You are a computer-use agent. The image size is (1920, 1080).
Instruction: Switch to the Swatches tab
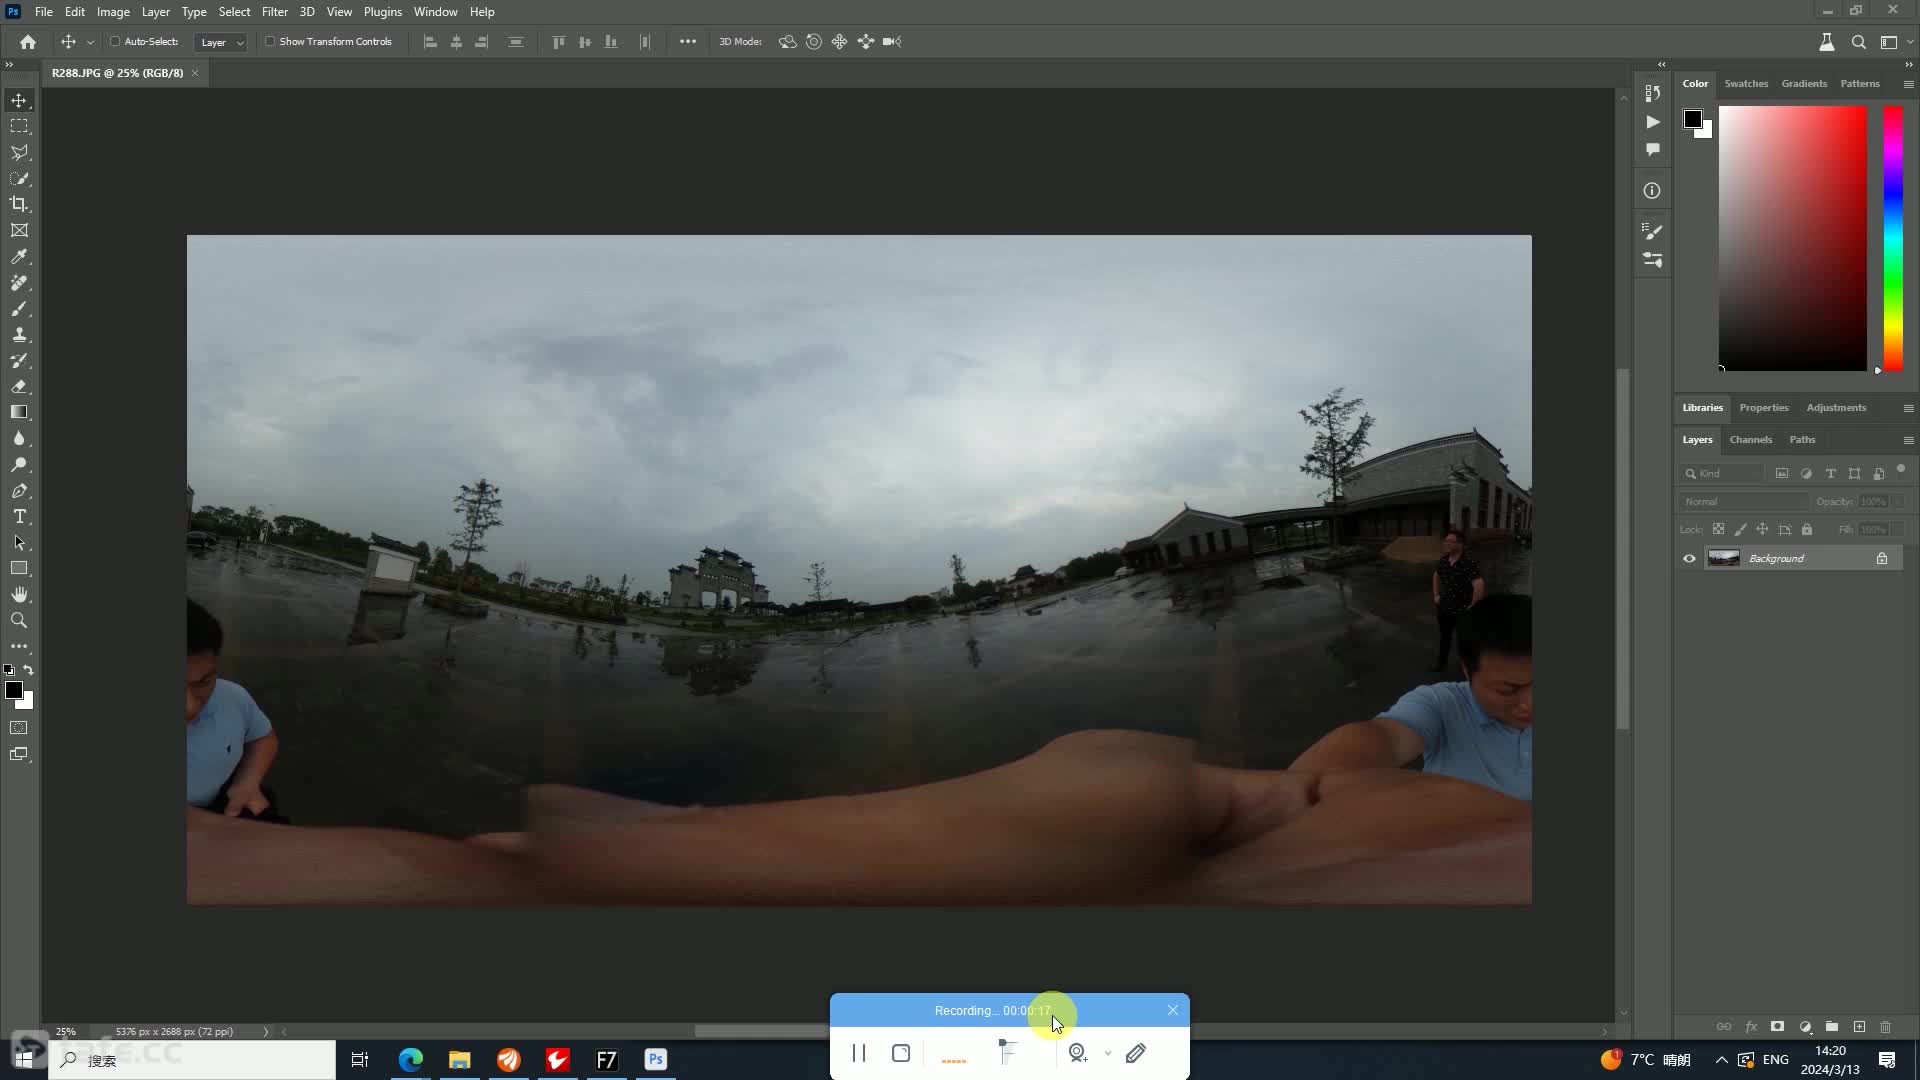1746,84
